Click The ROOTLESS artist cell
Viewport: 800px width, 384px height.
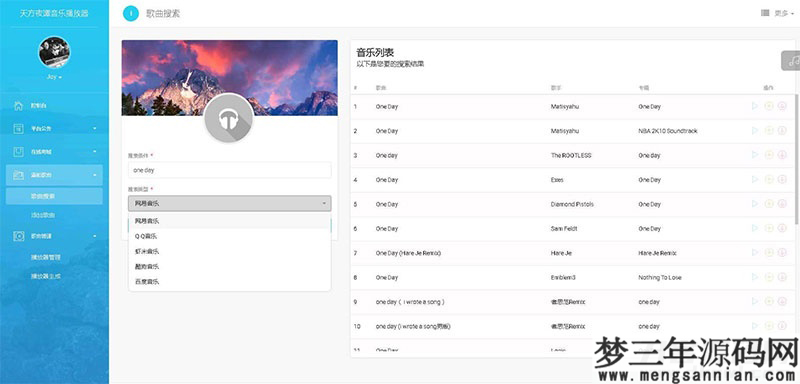pyautogui.click(x=571, y=156)
